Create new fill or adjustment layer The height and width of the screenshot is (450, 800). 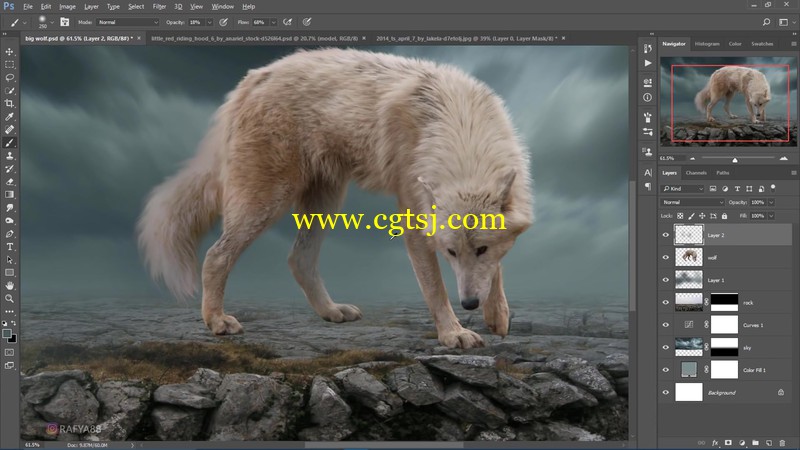pos(742,443)
